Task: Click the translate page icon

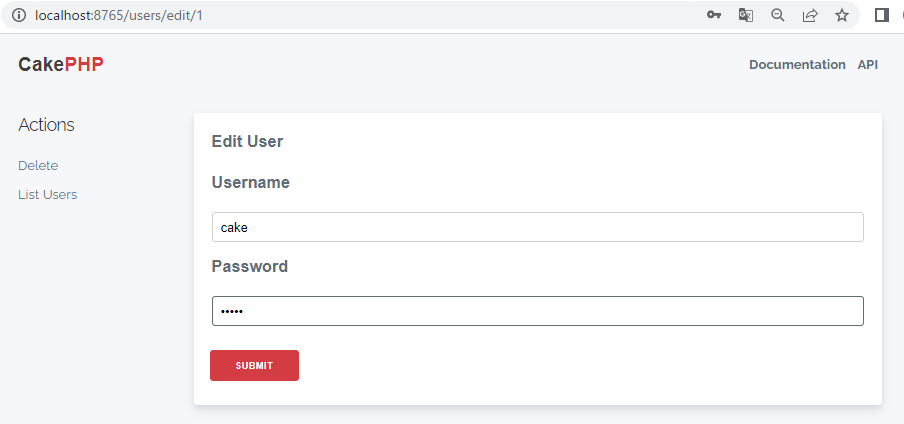Action: pyautogui.click(x=745, y=15)
